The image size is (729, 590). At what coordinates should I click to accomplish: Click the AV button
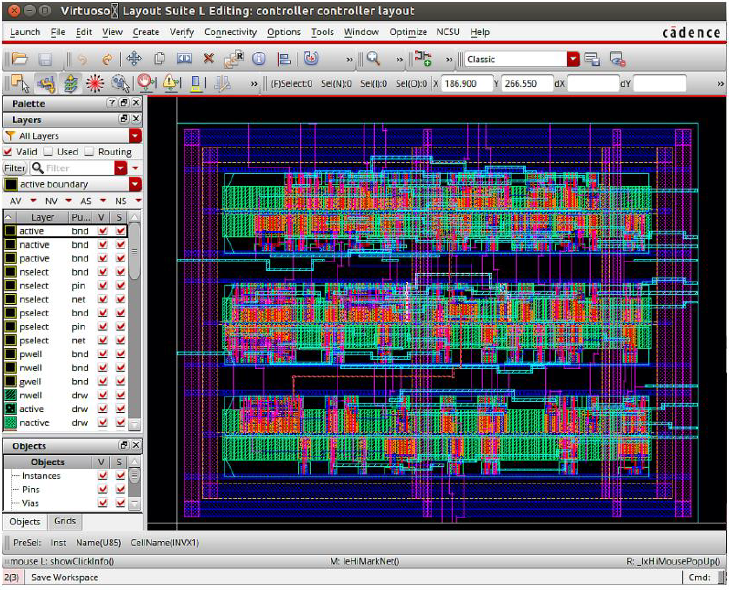click(x=15, y=201)
